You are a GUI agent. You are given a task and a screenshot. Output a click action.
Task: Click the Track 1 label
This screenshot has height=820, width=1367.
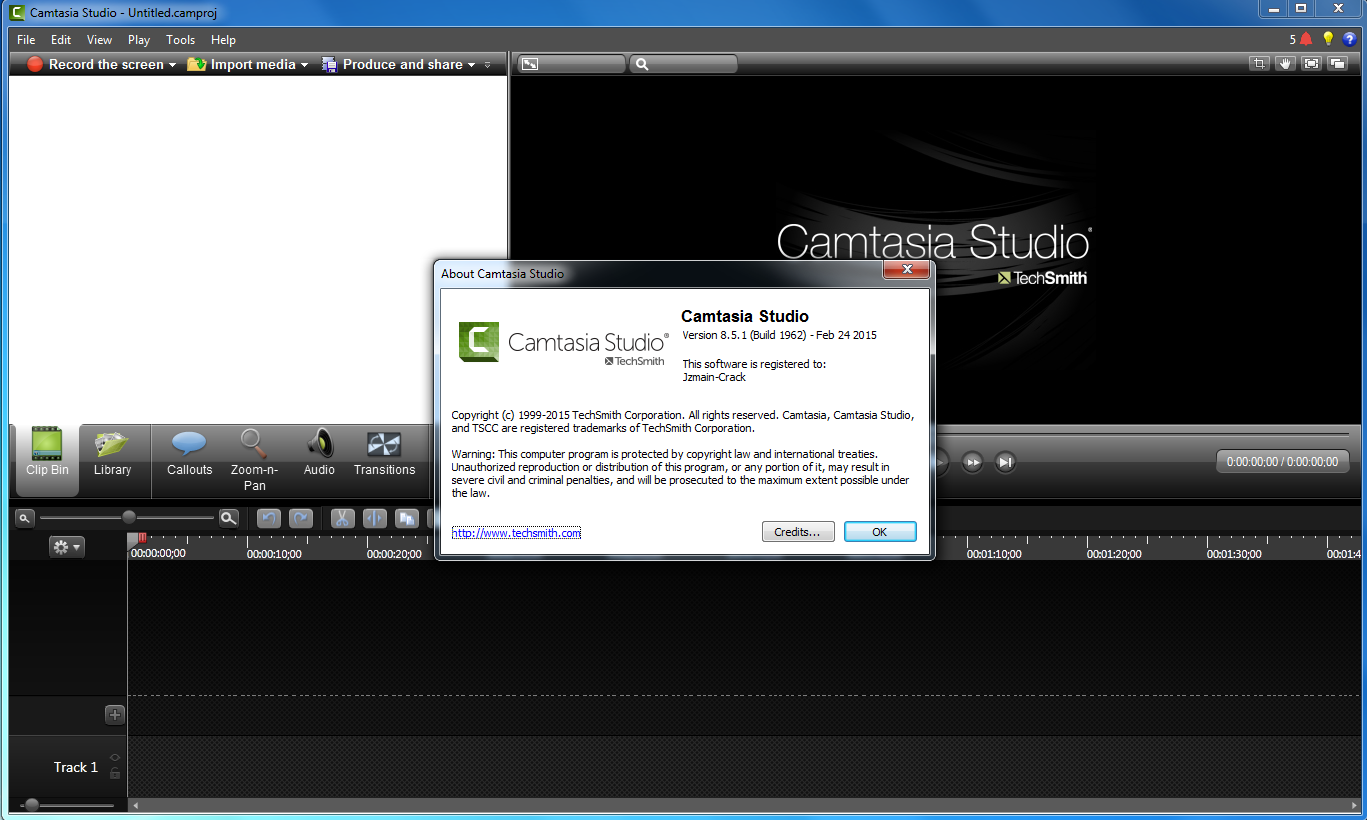click(76, 767)
